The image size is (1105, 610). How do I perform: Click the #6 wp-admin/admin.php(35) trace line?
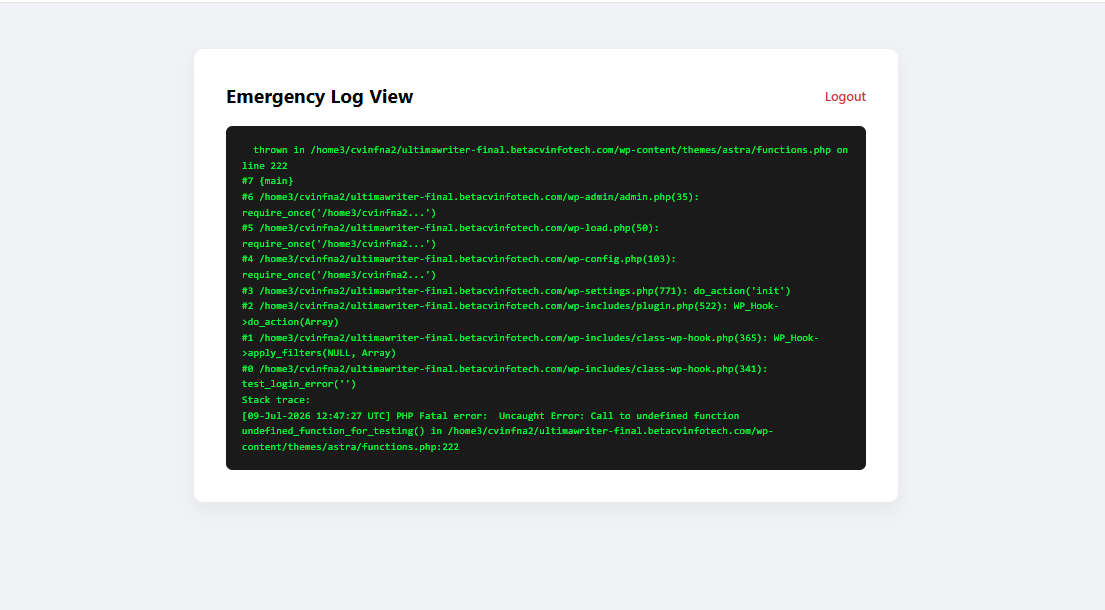tap(470, 197)
